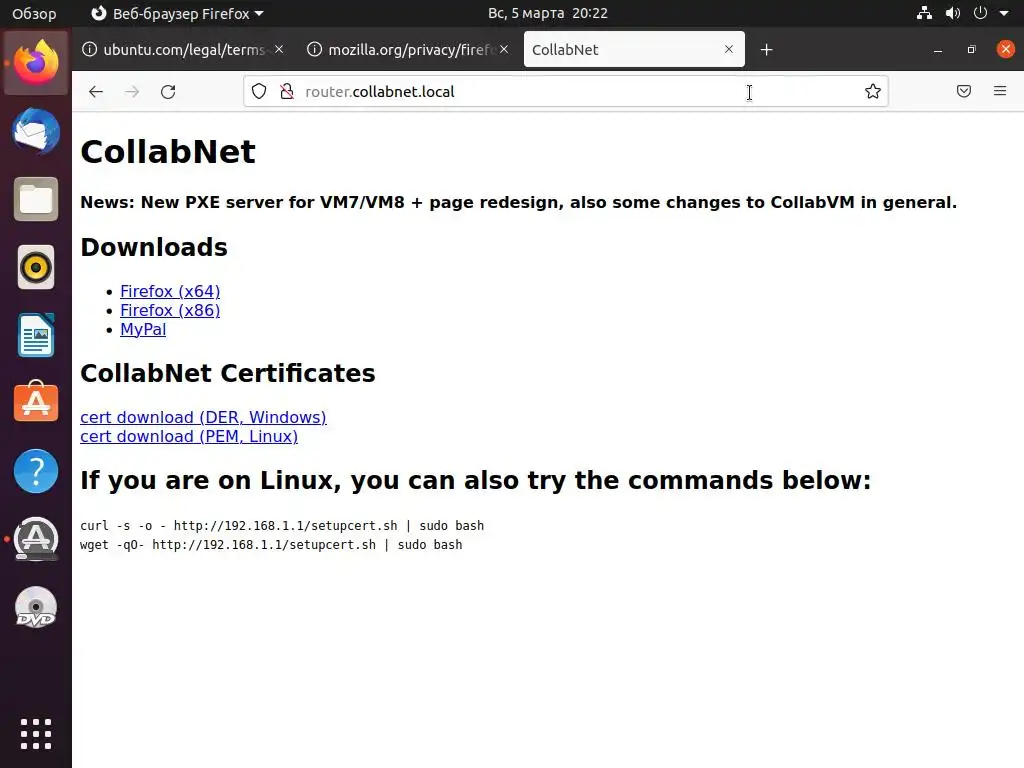Expand the system menu arrow
The height and width of the screenshot is (768, 1024).
pos(1004,13)
